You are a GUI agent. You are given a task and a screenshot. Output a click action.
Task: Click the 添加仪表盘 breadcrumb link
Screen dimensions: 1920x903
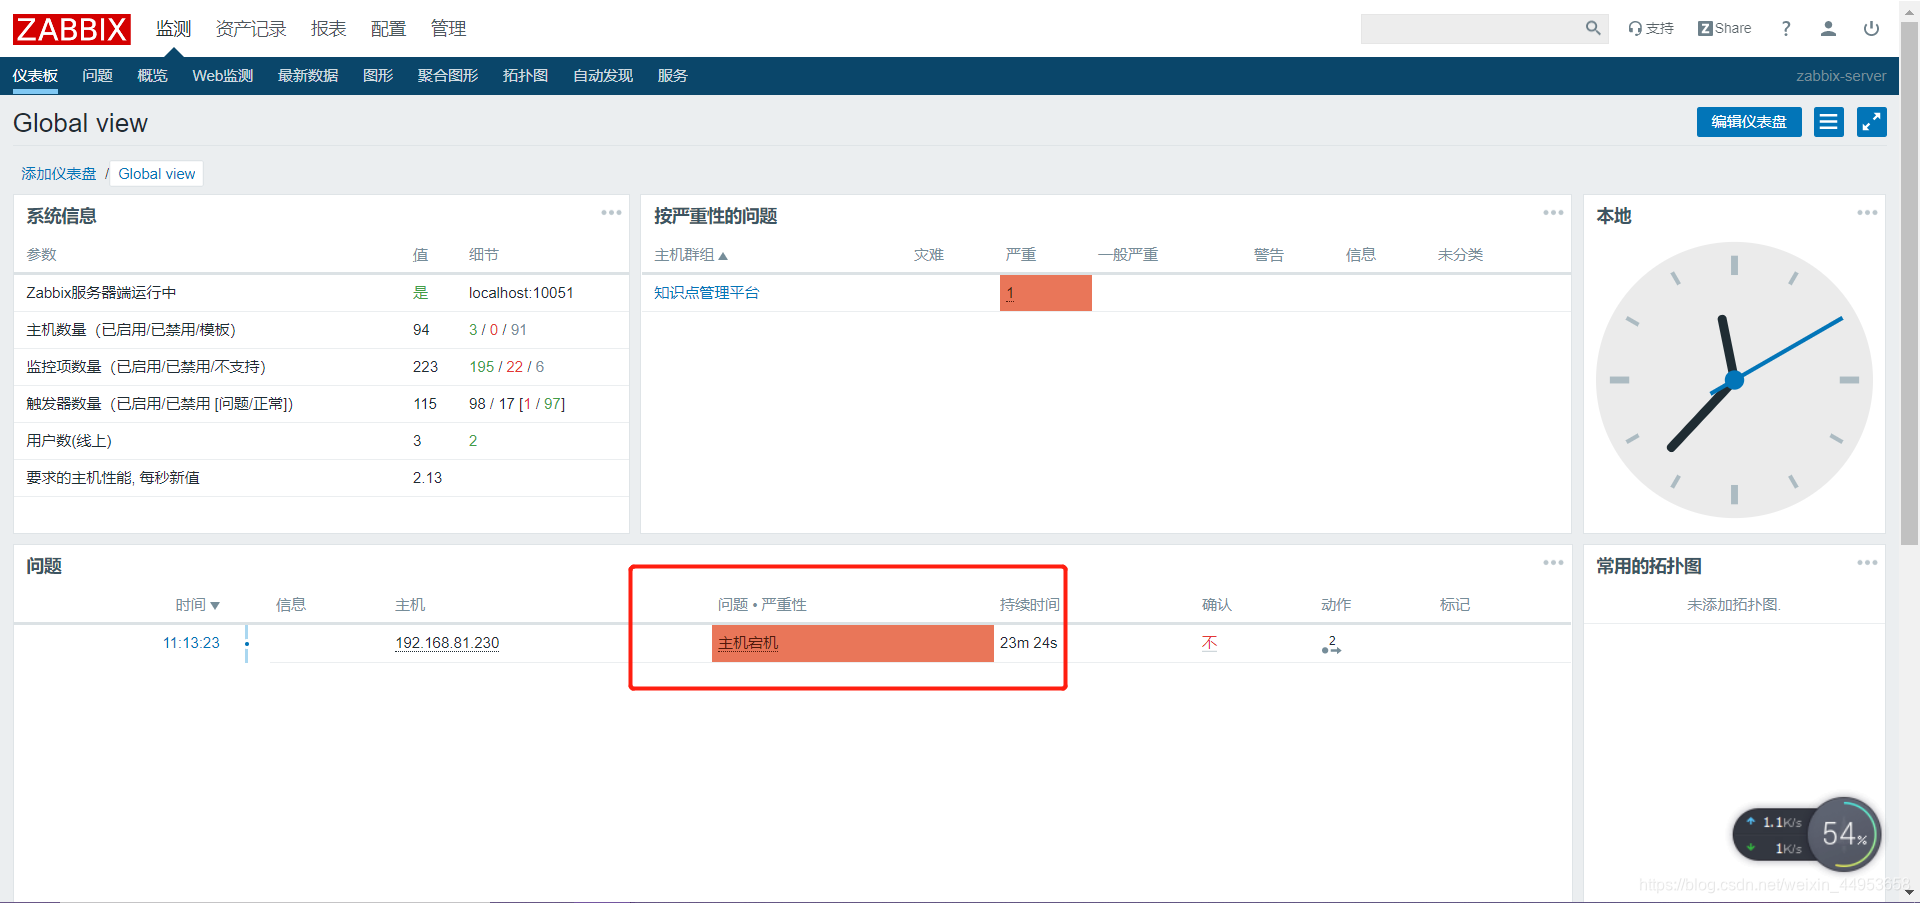click(59, 174)
